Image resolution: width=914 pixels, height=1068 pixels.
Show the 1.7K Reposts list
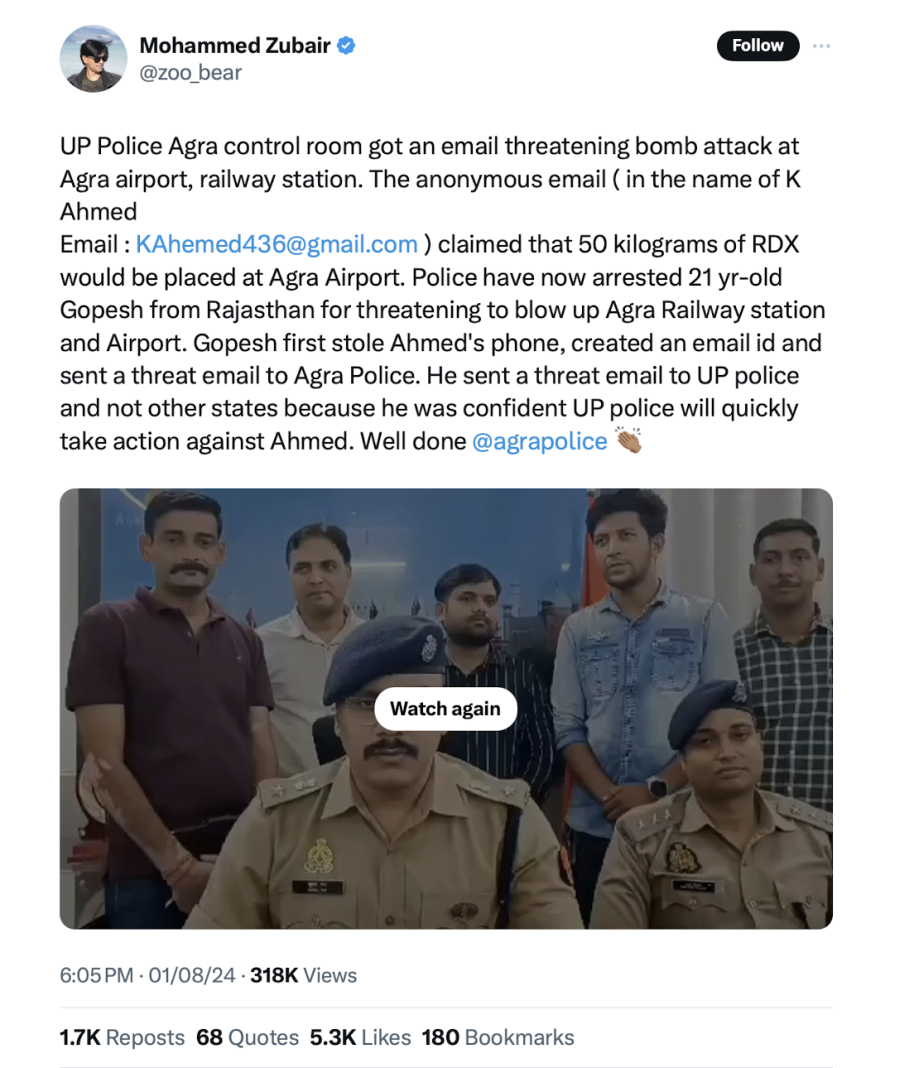tap(122, 1037)
